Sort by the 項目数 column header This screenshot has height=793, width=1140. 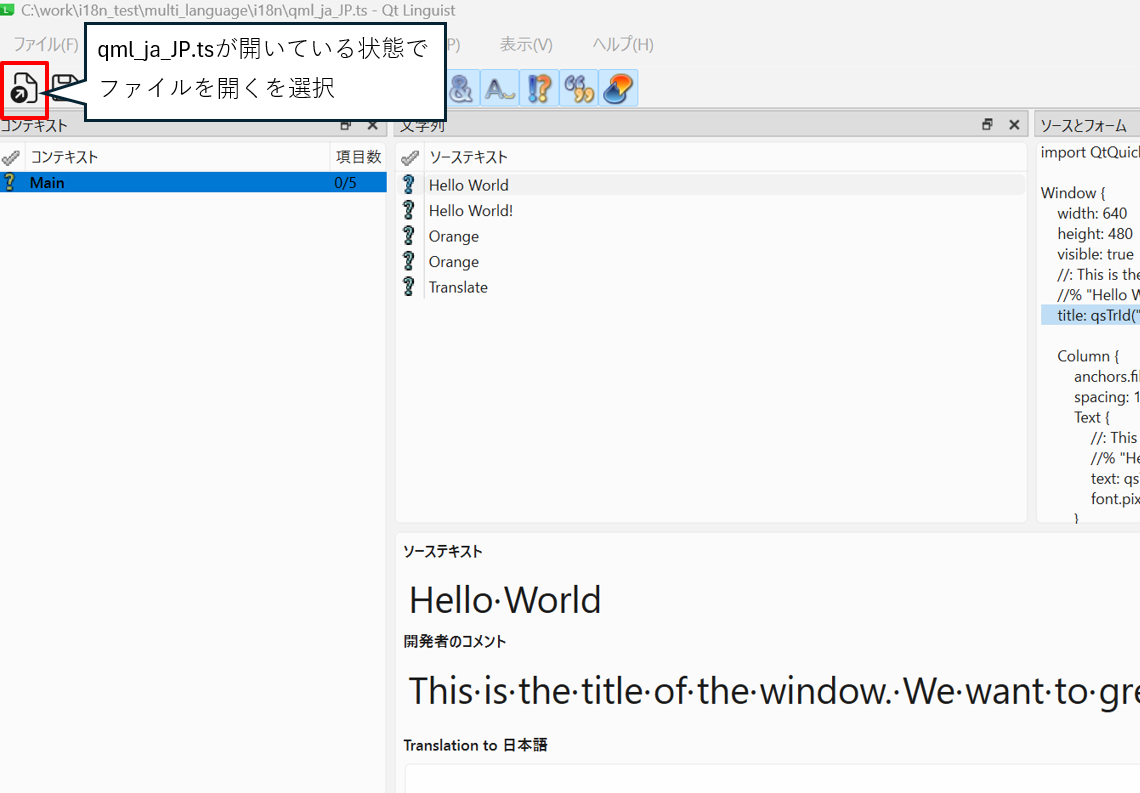(358, 157)
